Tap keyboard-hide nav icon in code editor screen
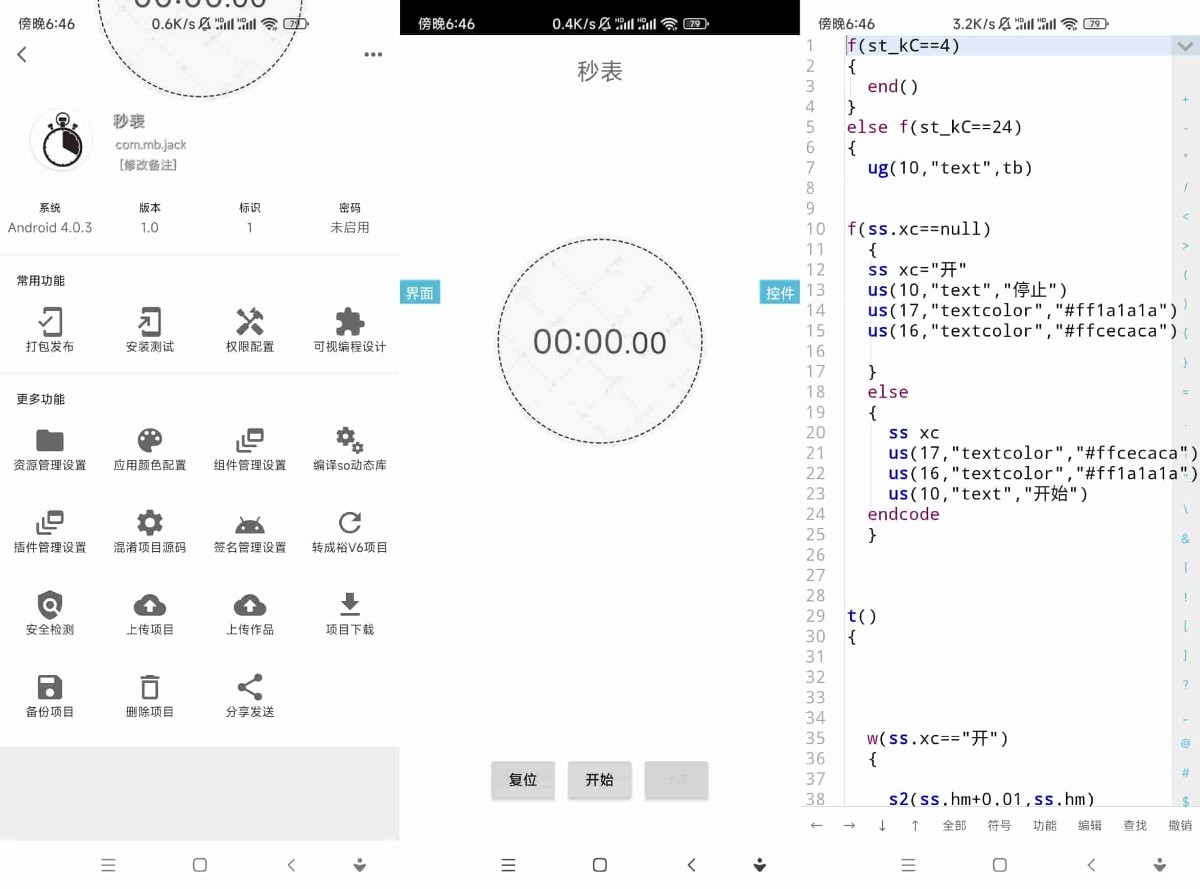The width and height of the screenshot is (1200, 889). pyautogui.click(x=1160, y=865)
